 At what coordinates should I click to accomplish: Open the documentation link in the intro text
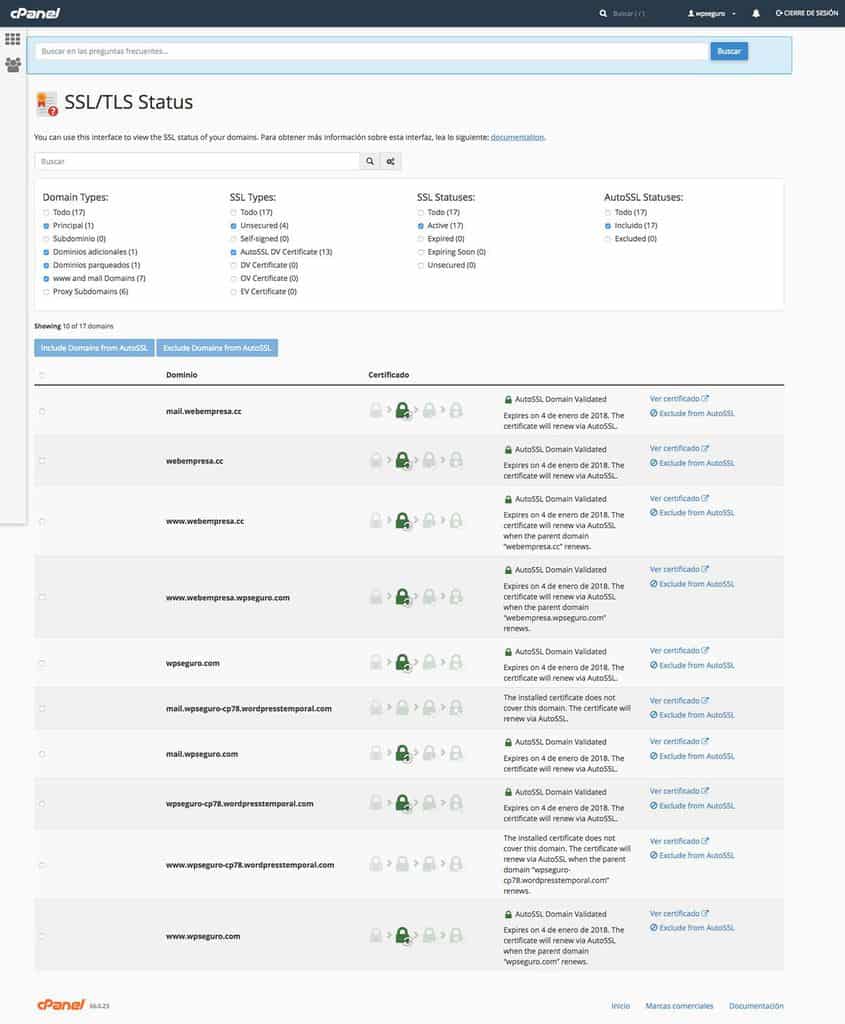[517, 137]
